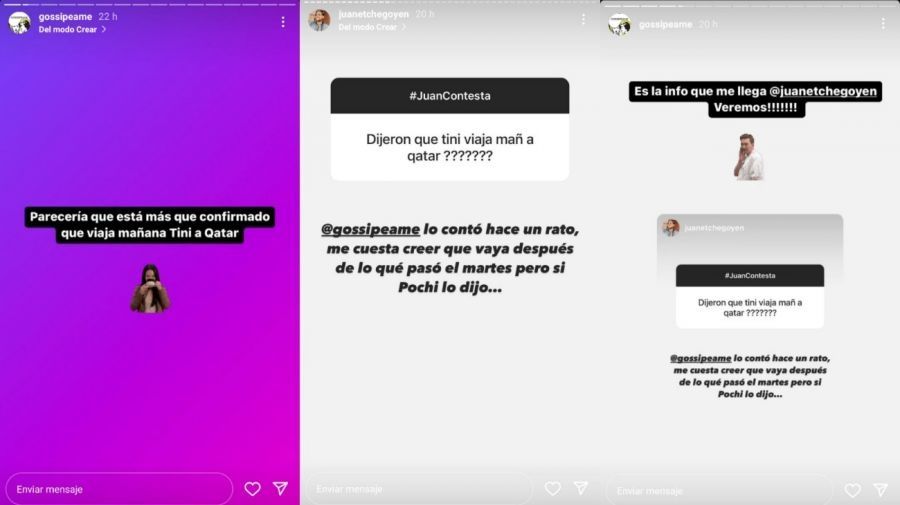Open three-dot menu on juanetchegoyen story

click(583, 20)
